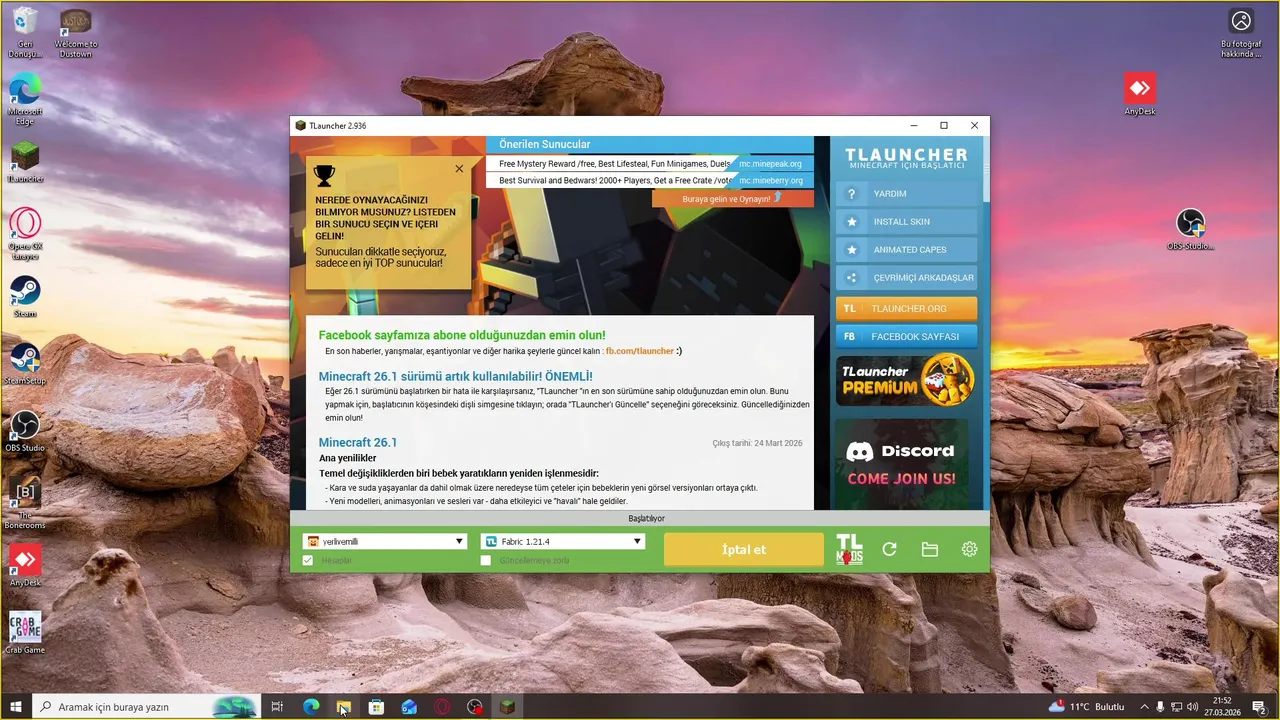Open weather widget 11°C Bulutlu
This screenshot has height=720, width=1280.
(1086, 707)
